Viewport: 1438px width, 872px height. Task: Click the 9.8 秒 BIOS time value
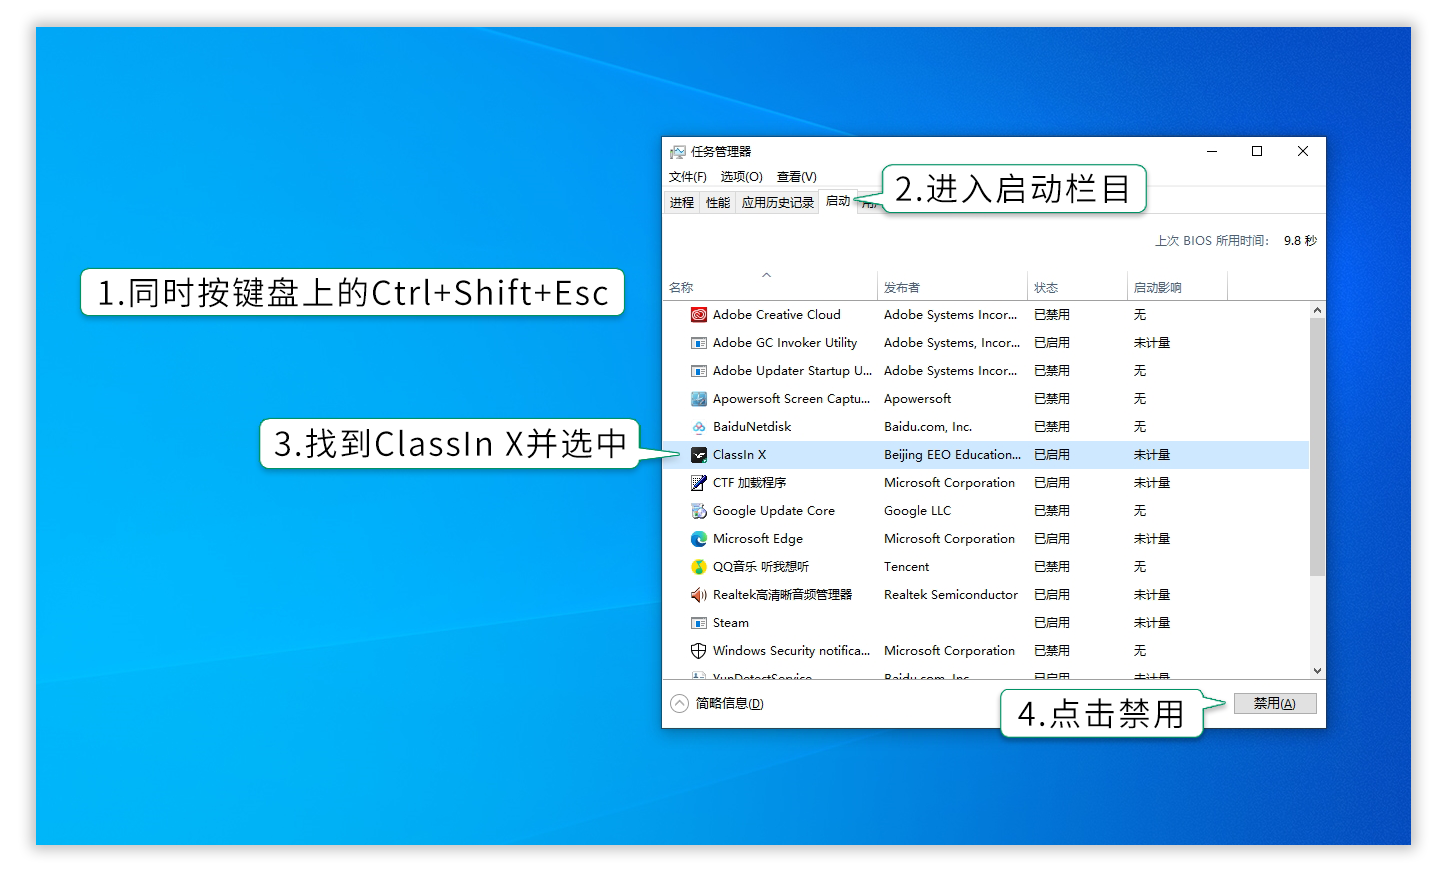pyautogui.click(x=1300, y=241)
